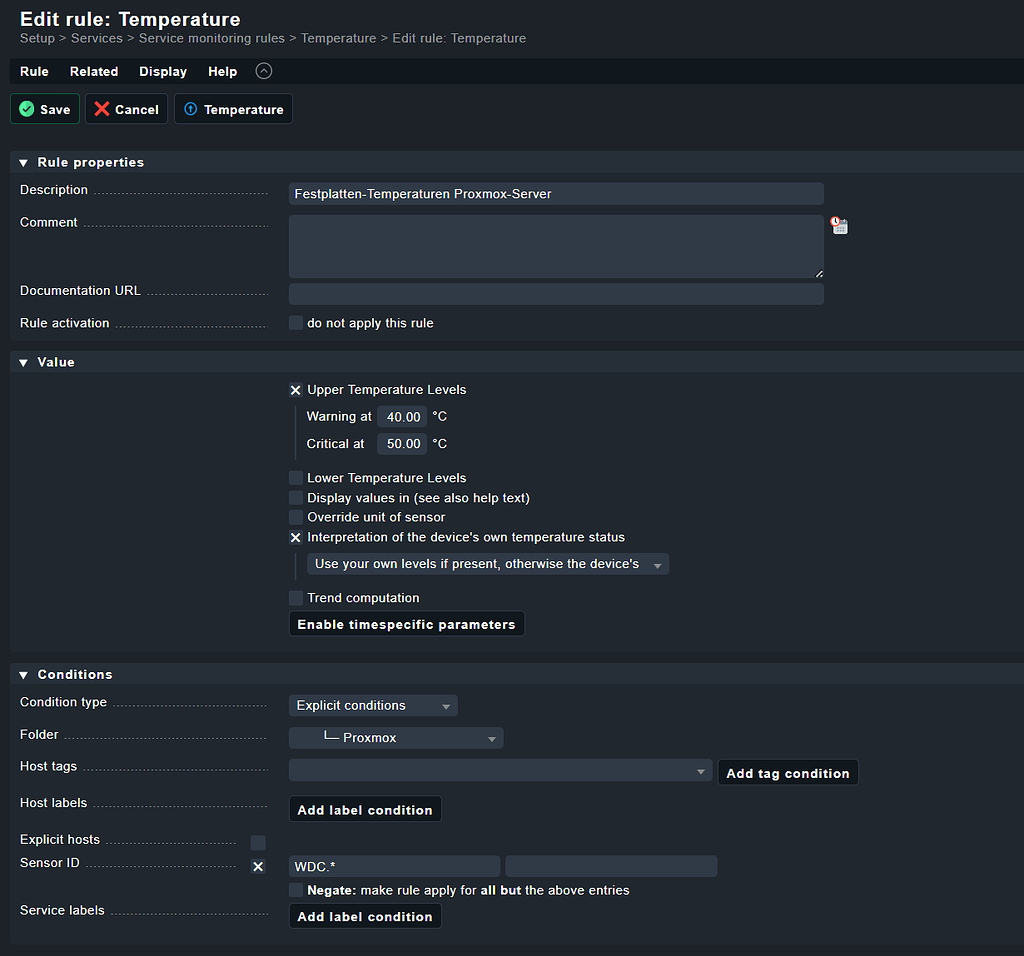Click the red X Cancel icon
This screenshot has width=1024, height=956.
102,109
